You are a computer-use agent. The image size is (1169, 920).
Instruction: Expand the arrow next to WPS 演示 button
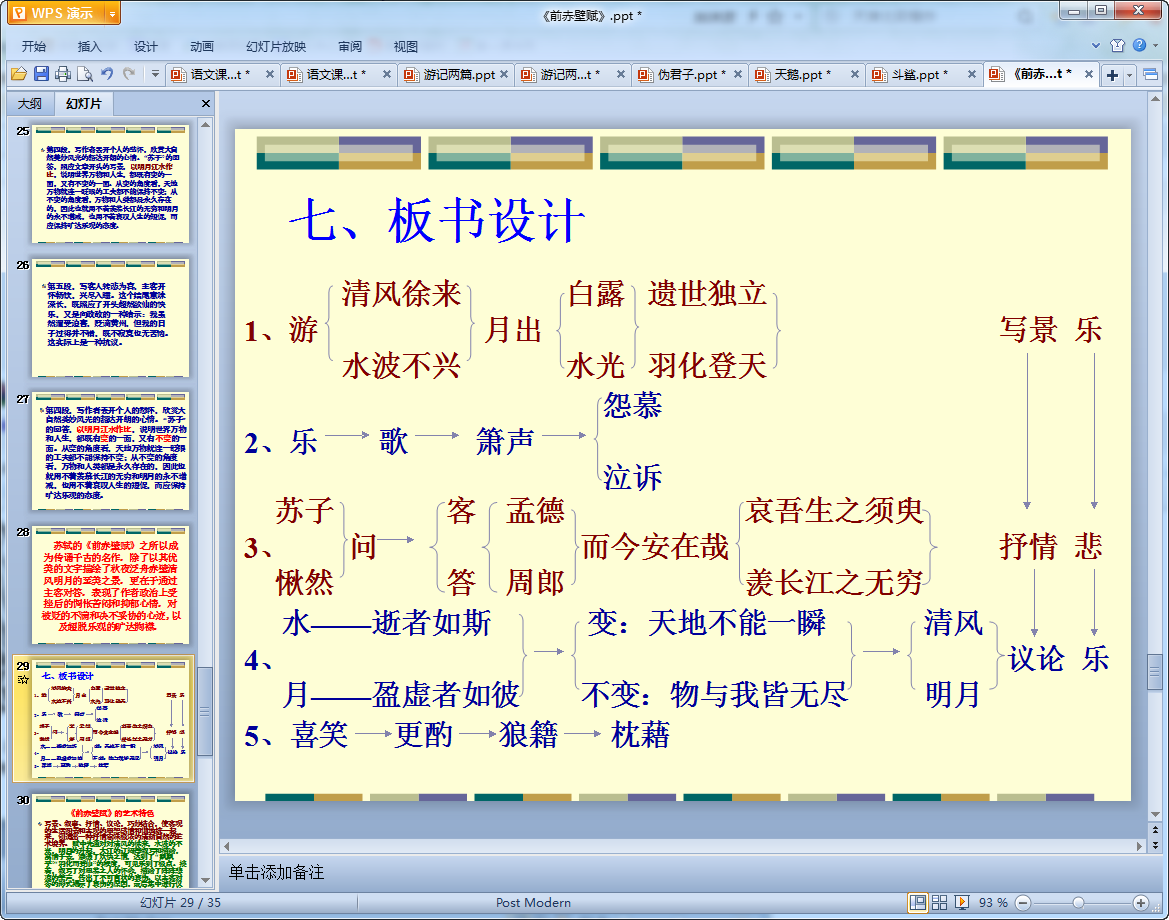112,13
